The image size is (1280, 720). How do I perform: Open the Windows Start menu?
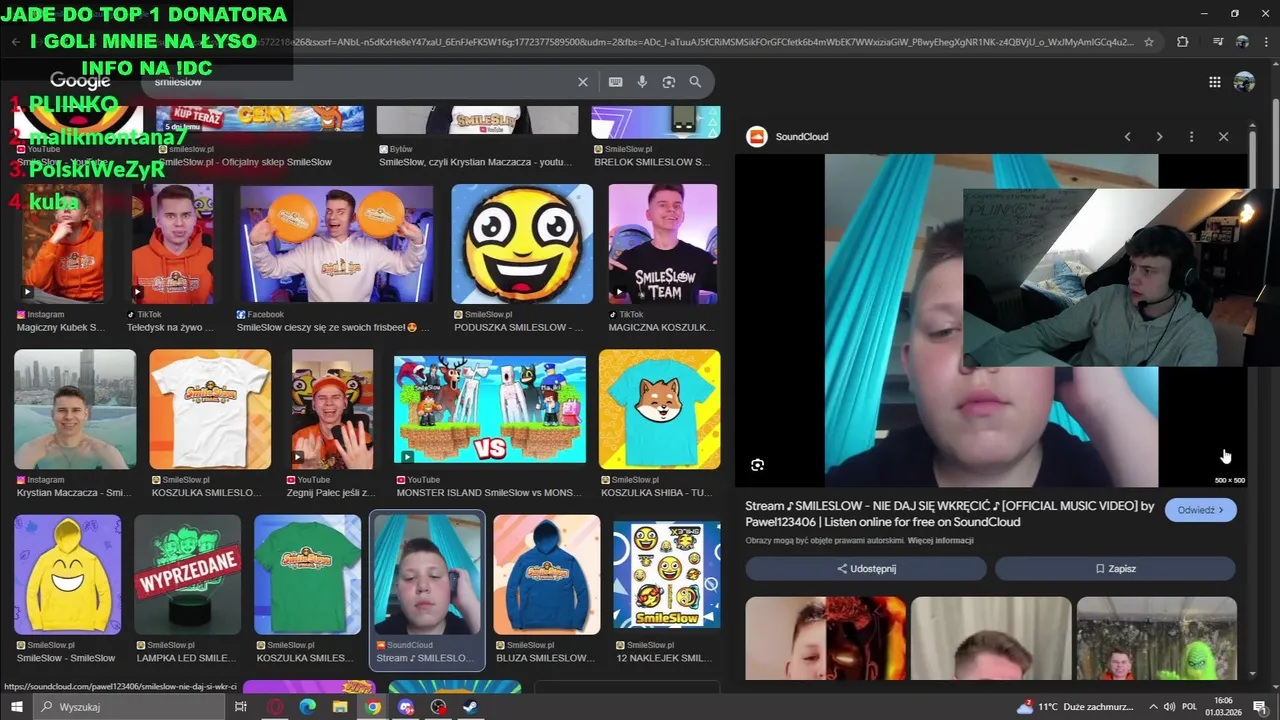click(16, 707)
